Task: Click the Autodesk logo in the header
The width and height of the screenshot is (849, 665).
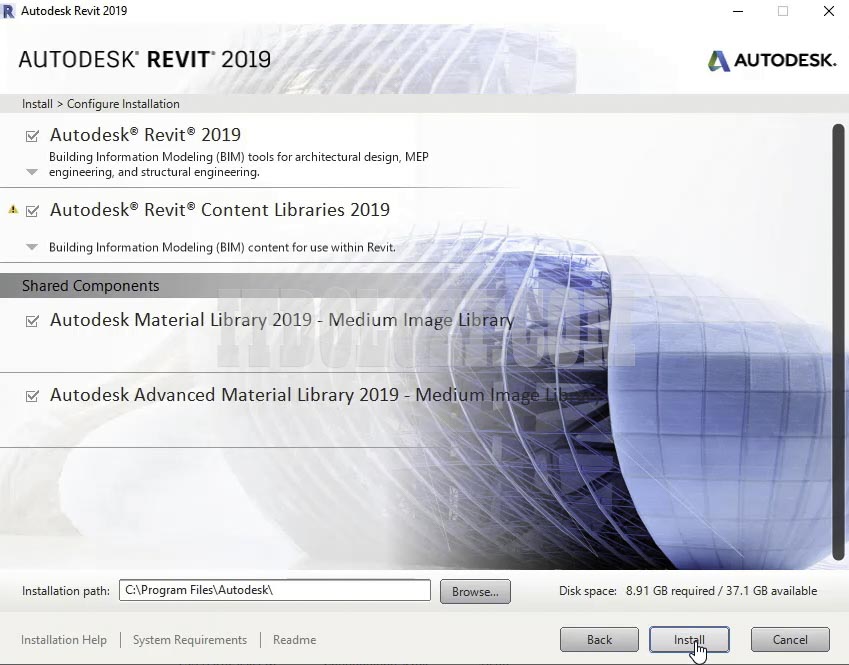Action: [771, 60]
